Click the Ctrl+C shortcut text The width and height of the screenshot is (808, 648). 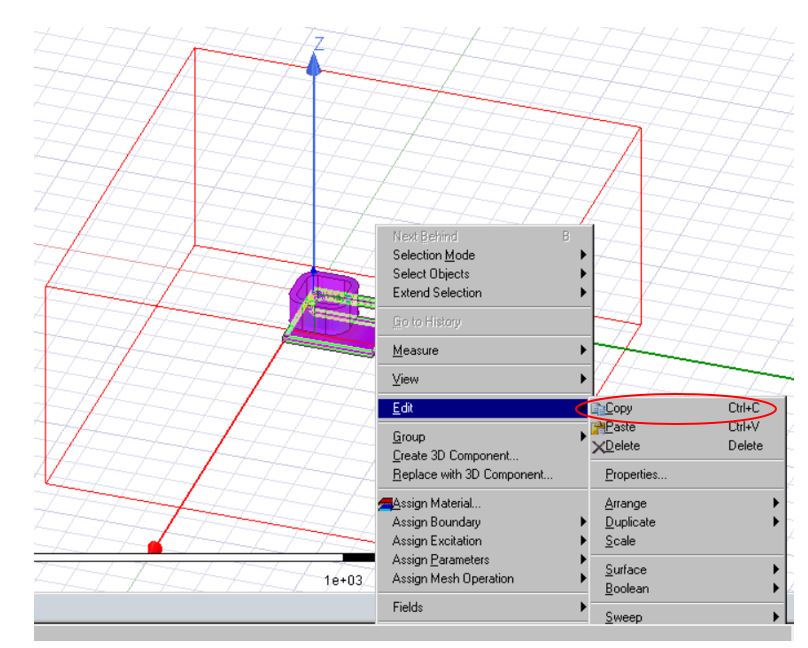coord(744,408)
